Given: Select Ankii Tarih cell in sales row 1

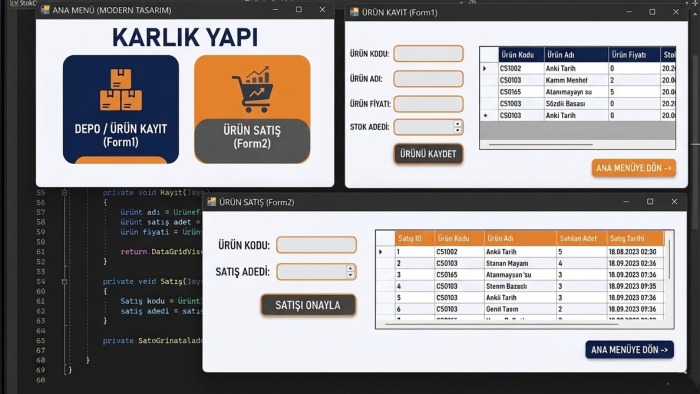Looking at the screenshot, I should point(521,252).
